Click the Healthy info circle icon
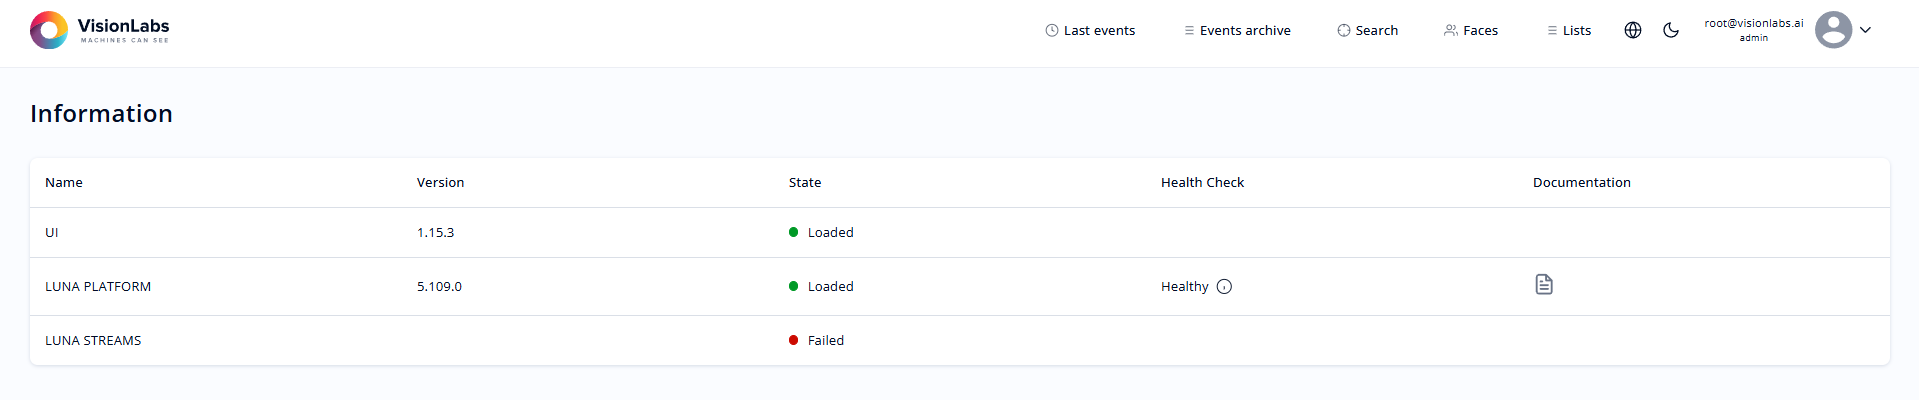Image resolution: width=1919 pixels, height=400 pixels. click(1224, 287)
